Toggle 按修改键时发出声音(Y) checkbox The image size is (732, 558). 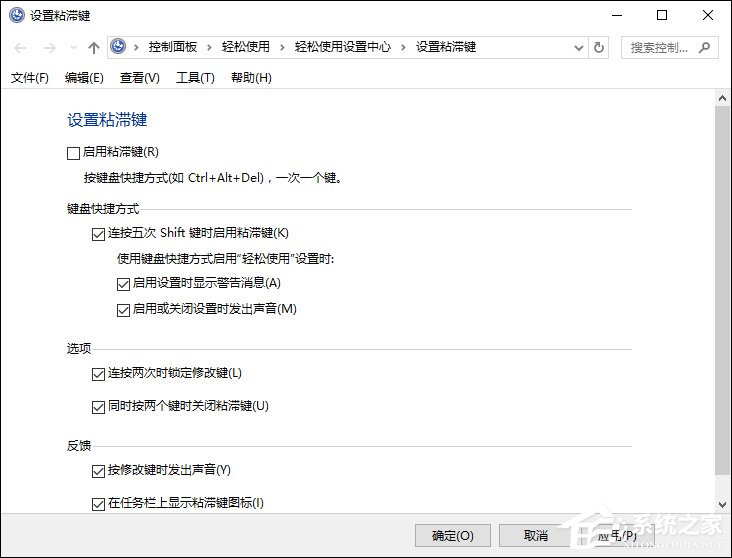pyautogui.click(x=98, y=471)
